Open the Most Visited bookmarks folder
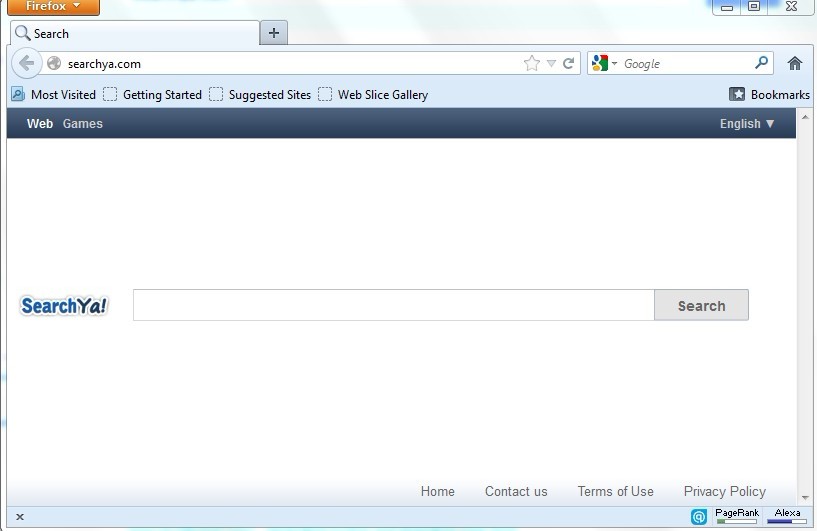 coord(54,94)
